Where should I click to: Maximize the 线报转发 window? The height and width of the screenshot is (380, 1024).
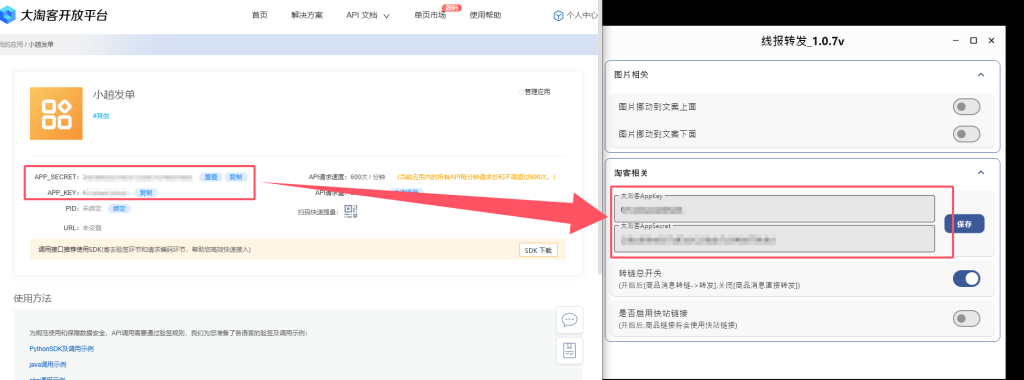974,40
